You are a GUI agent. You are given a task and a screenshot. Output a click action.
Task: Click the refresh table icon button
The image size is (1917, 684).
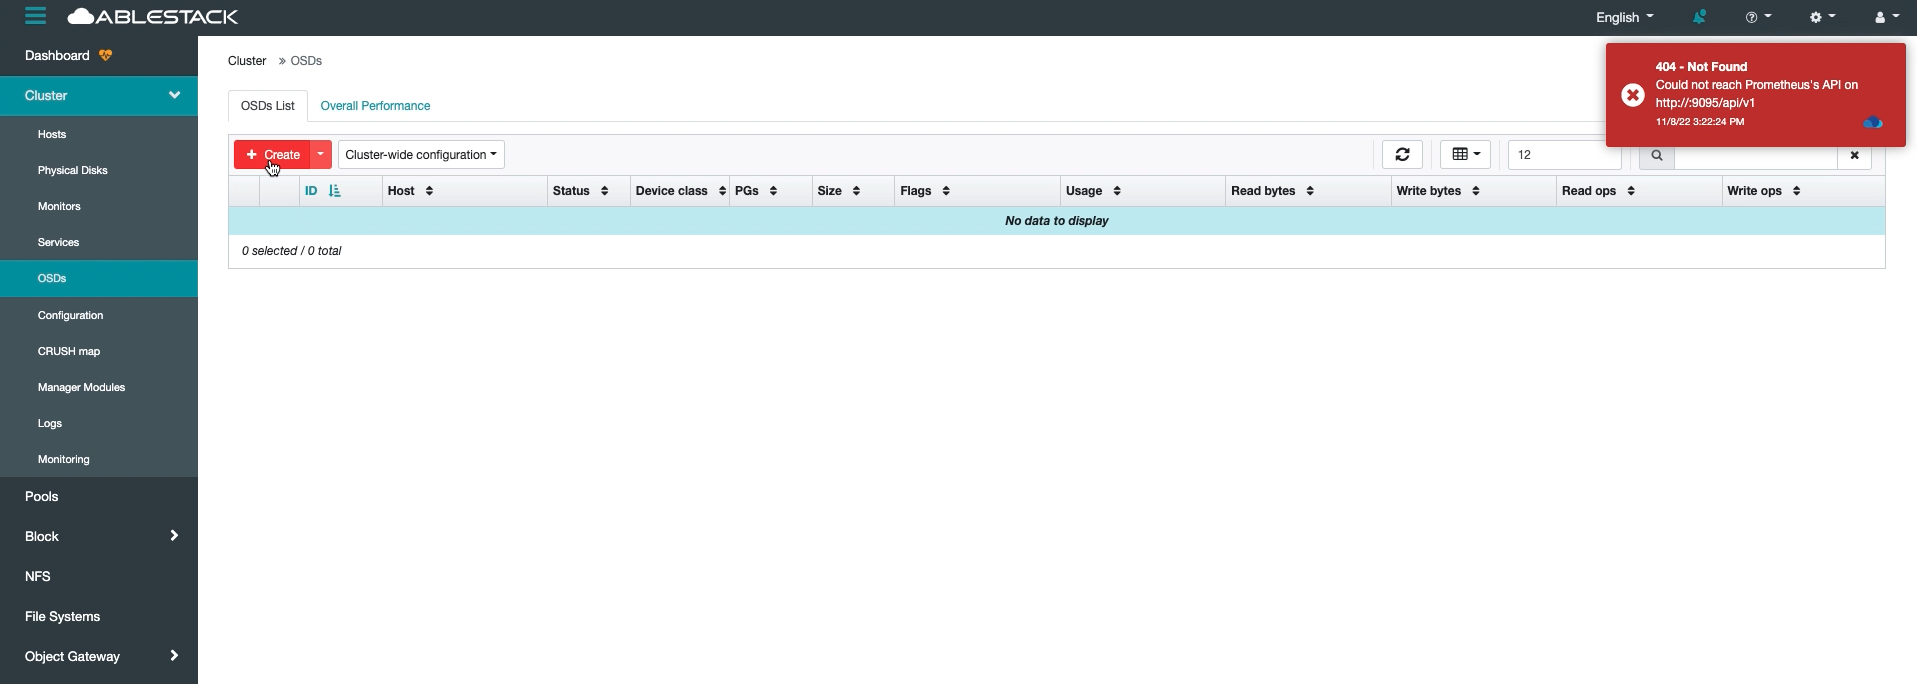pos(1402,154)
